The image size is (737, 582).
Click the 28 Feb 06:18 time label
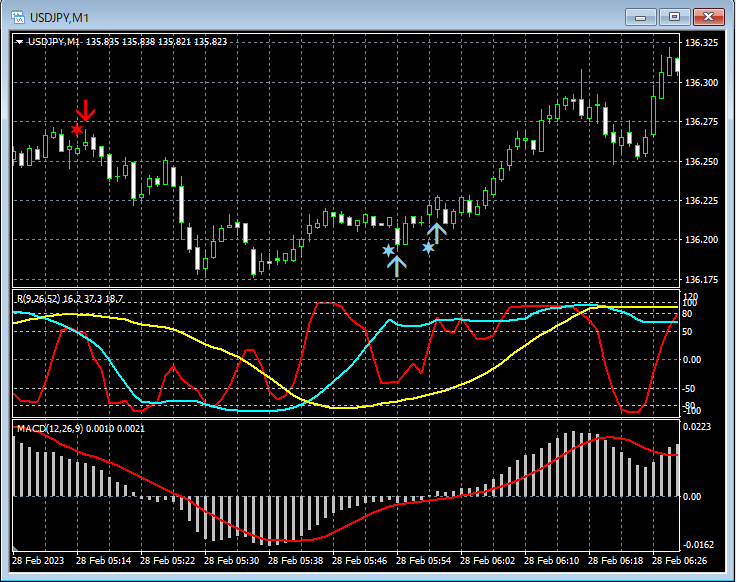tap(615, 561)
